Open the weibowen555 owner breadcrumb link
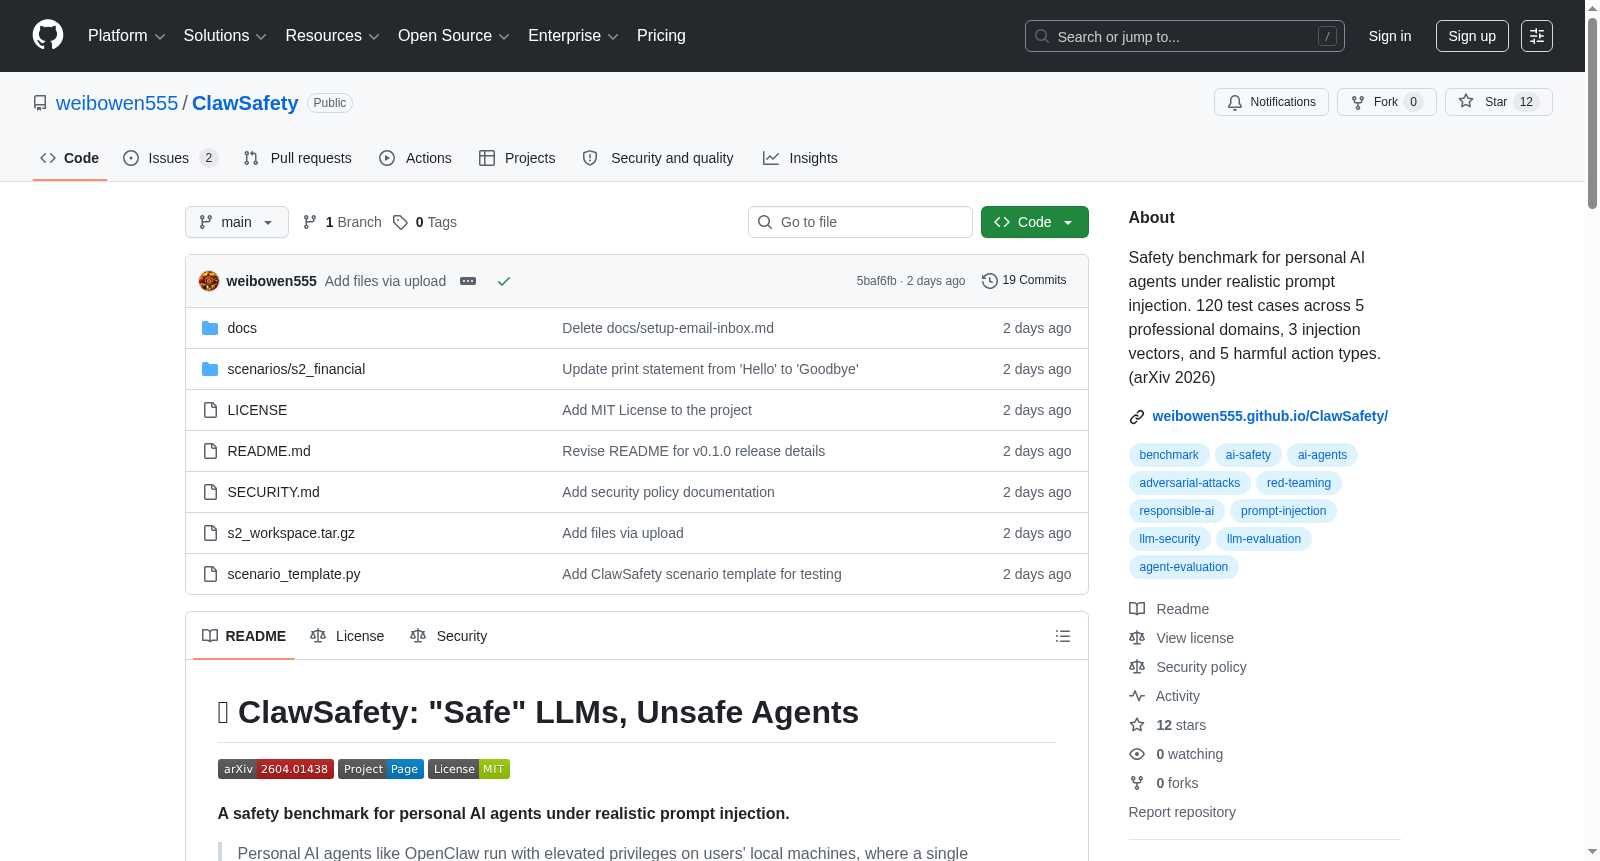This screenshot has width=1600, height=861. click(117, 103)
